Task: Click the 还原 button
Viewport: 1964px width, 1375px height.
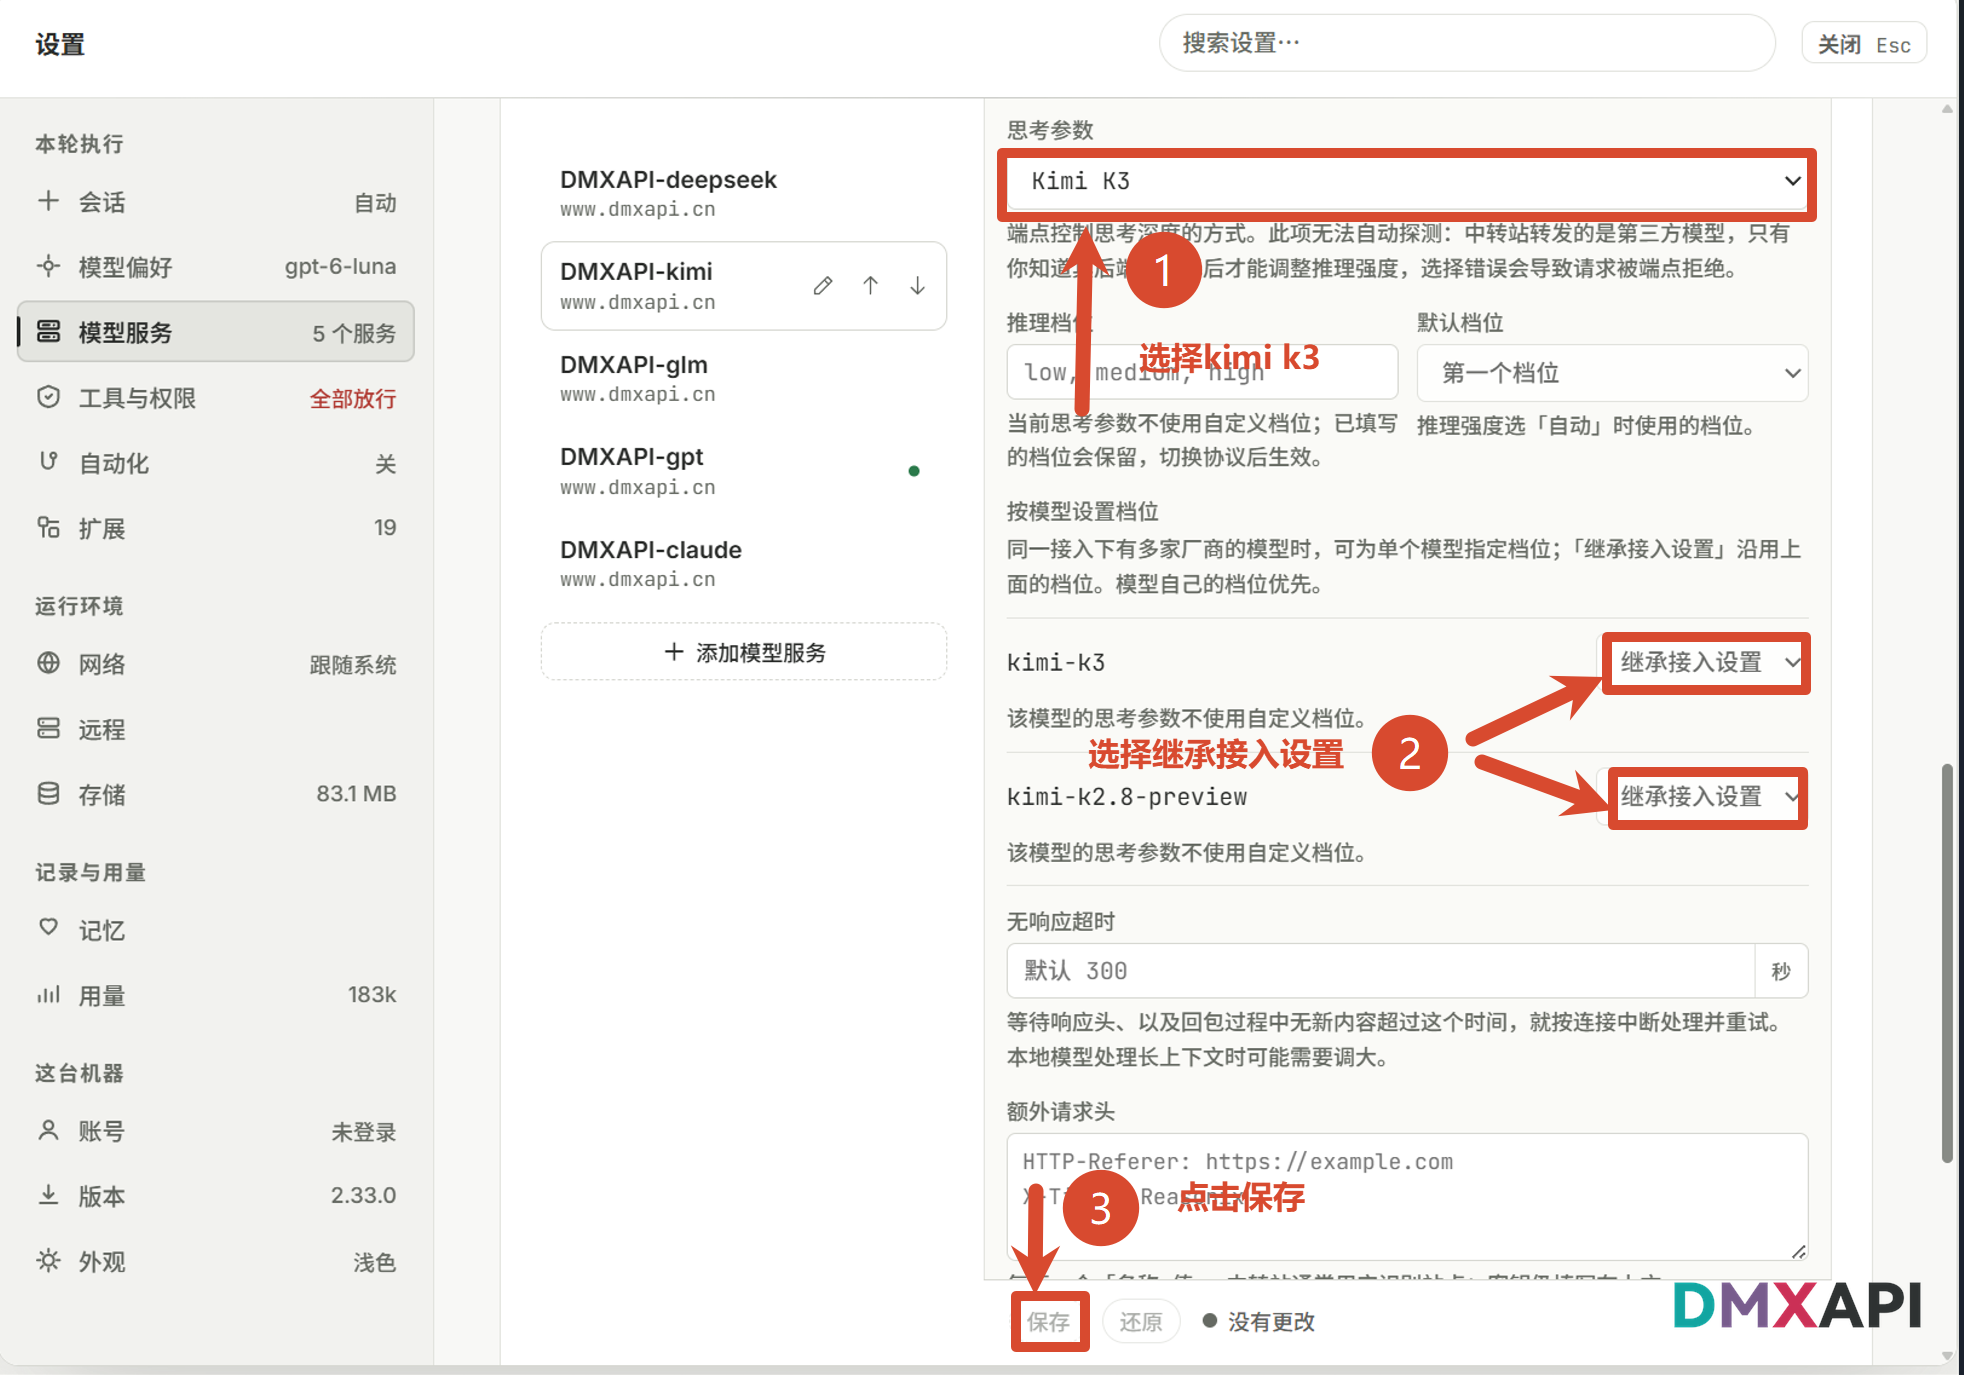Action: point(1141,1322)
